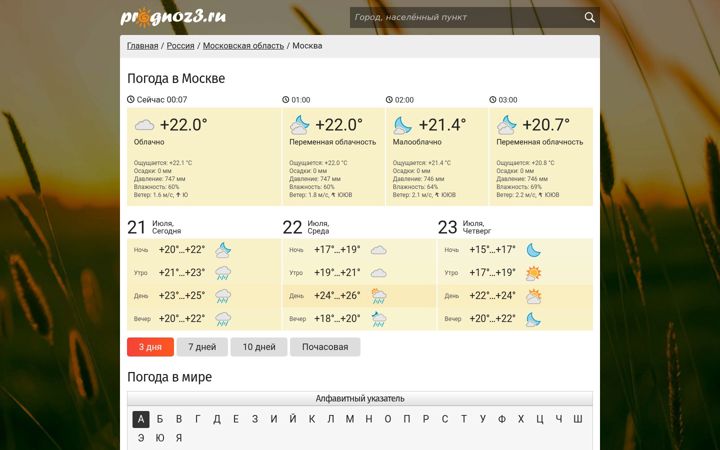
Task: Click the search magnifier icon
Action: 590,17
